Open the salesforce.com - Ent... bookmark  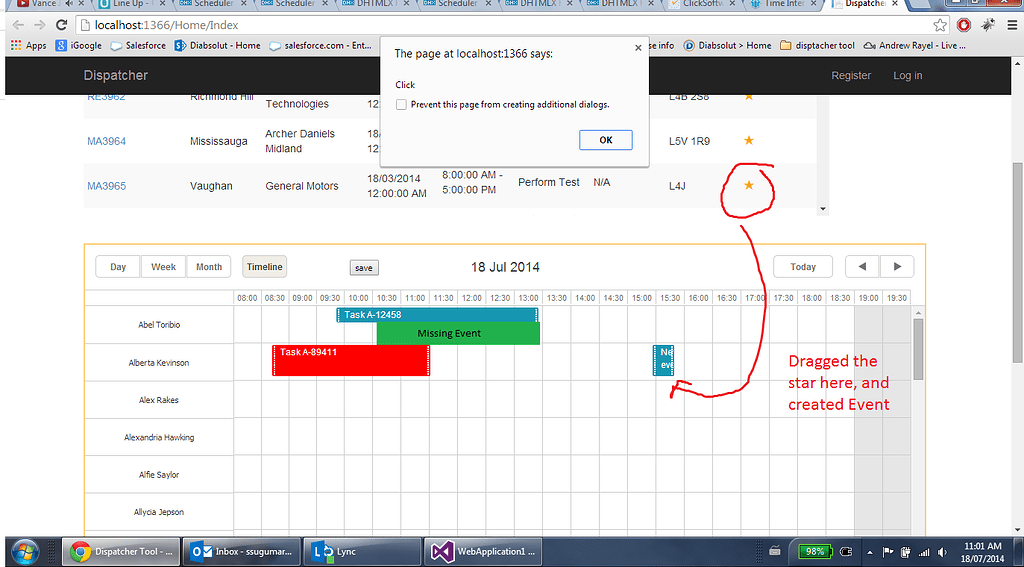(321, 46)
